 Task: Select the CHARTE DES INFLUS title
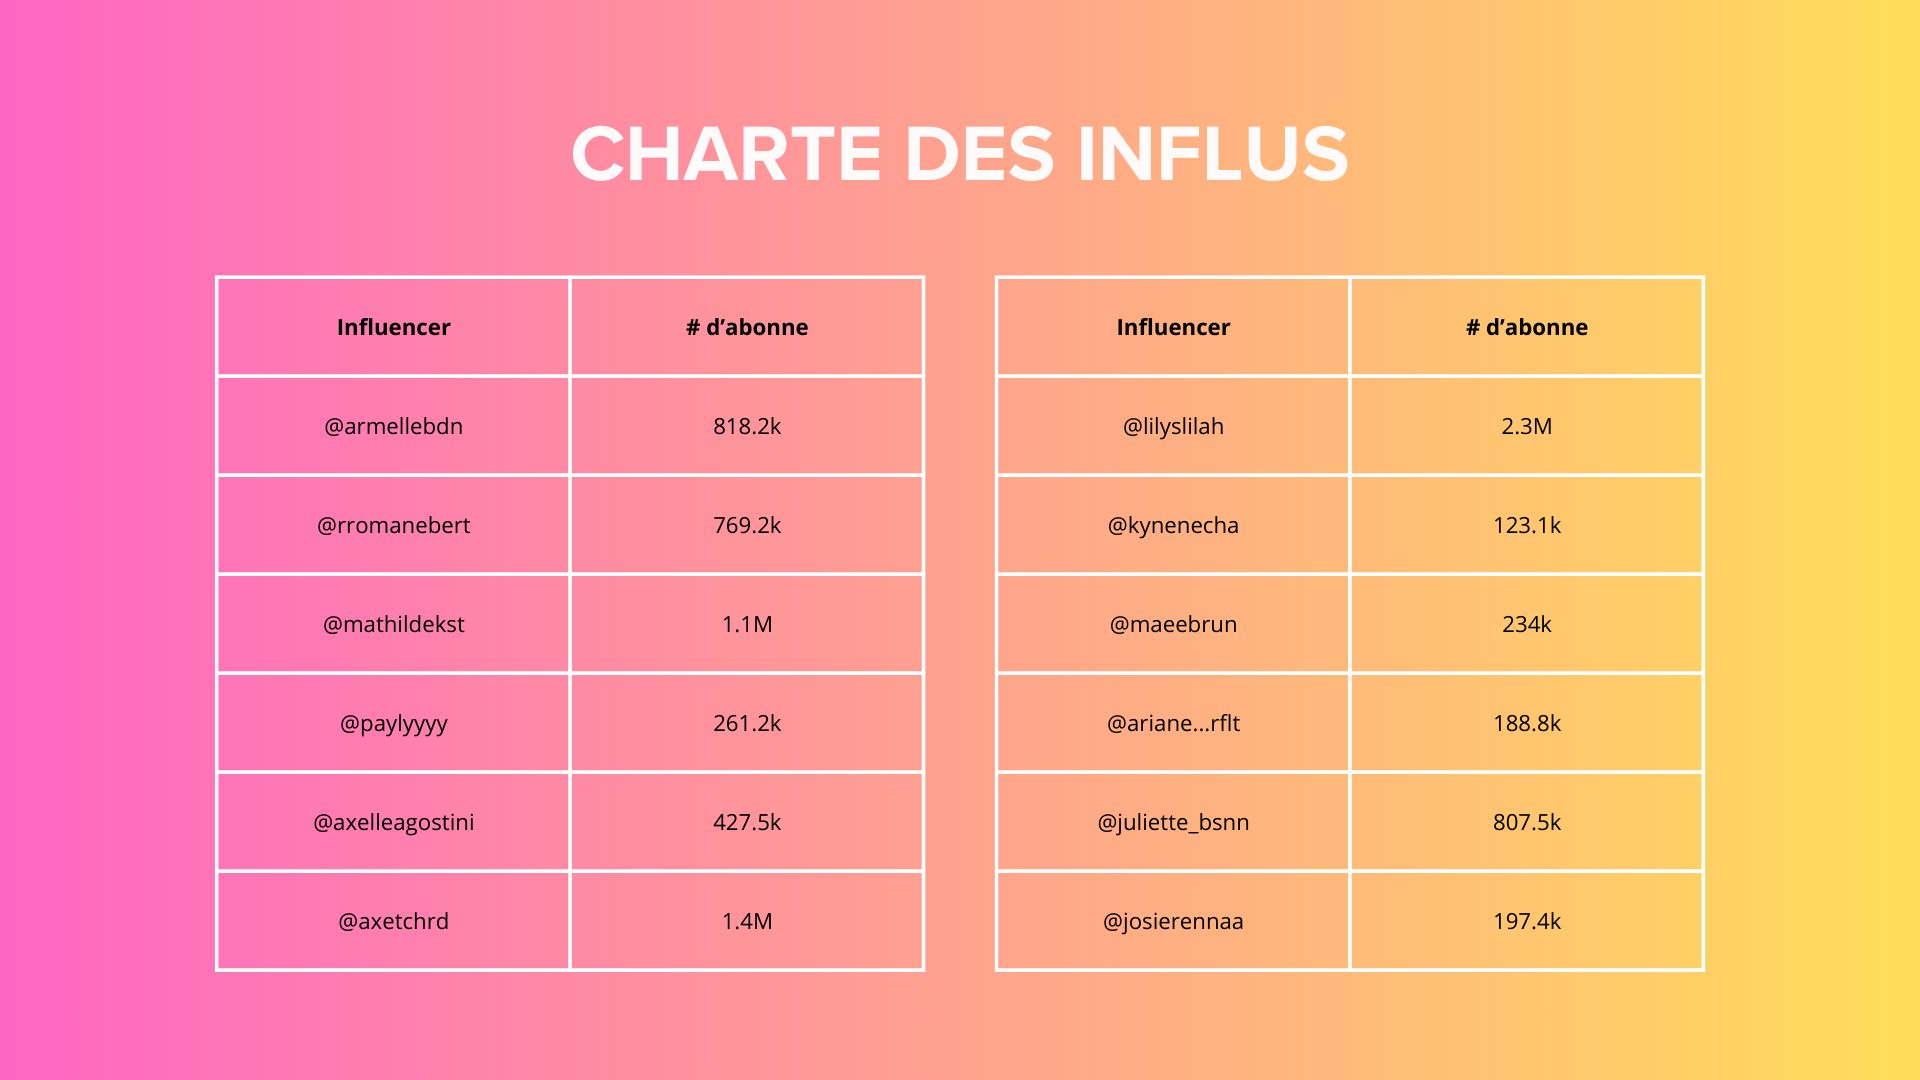click(960, 154)
